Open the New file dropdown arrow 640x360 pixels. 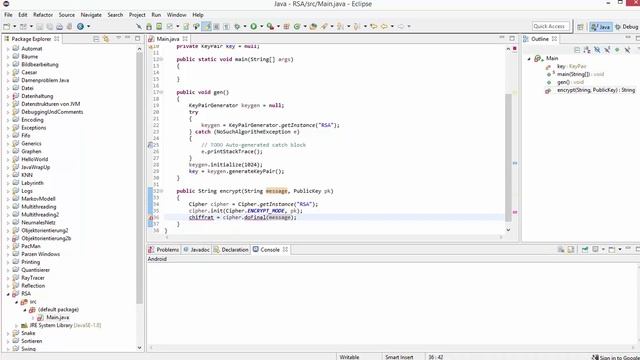pos(14,27)
